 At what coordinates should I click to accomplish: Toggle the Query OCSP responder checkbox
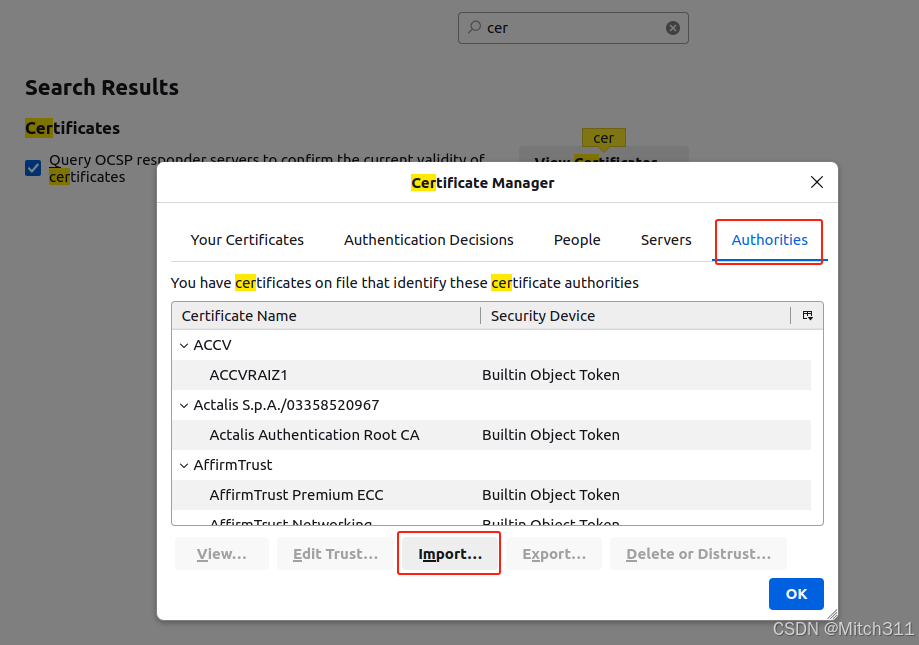[x=33, y=168]
